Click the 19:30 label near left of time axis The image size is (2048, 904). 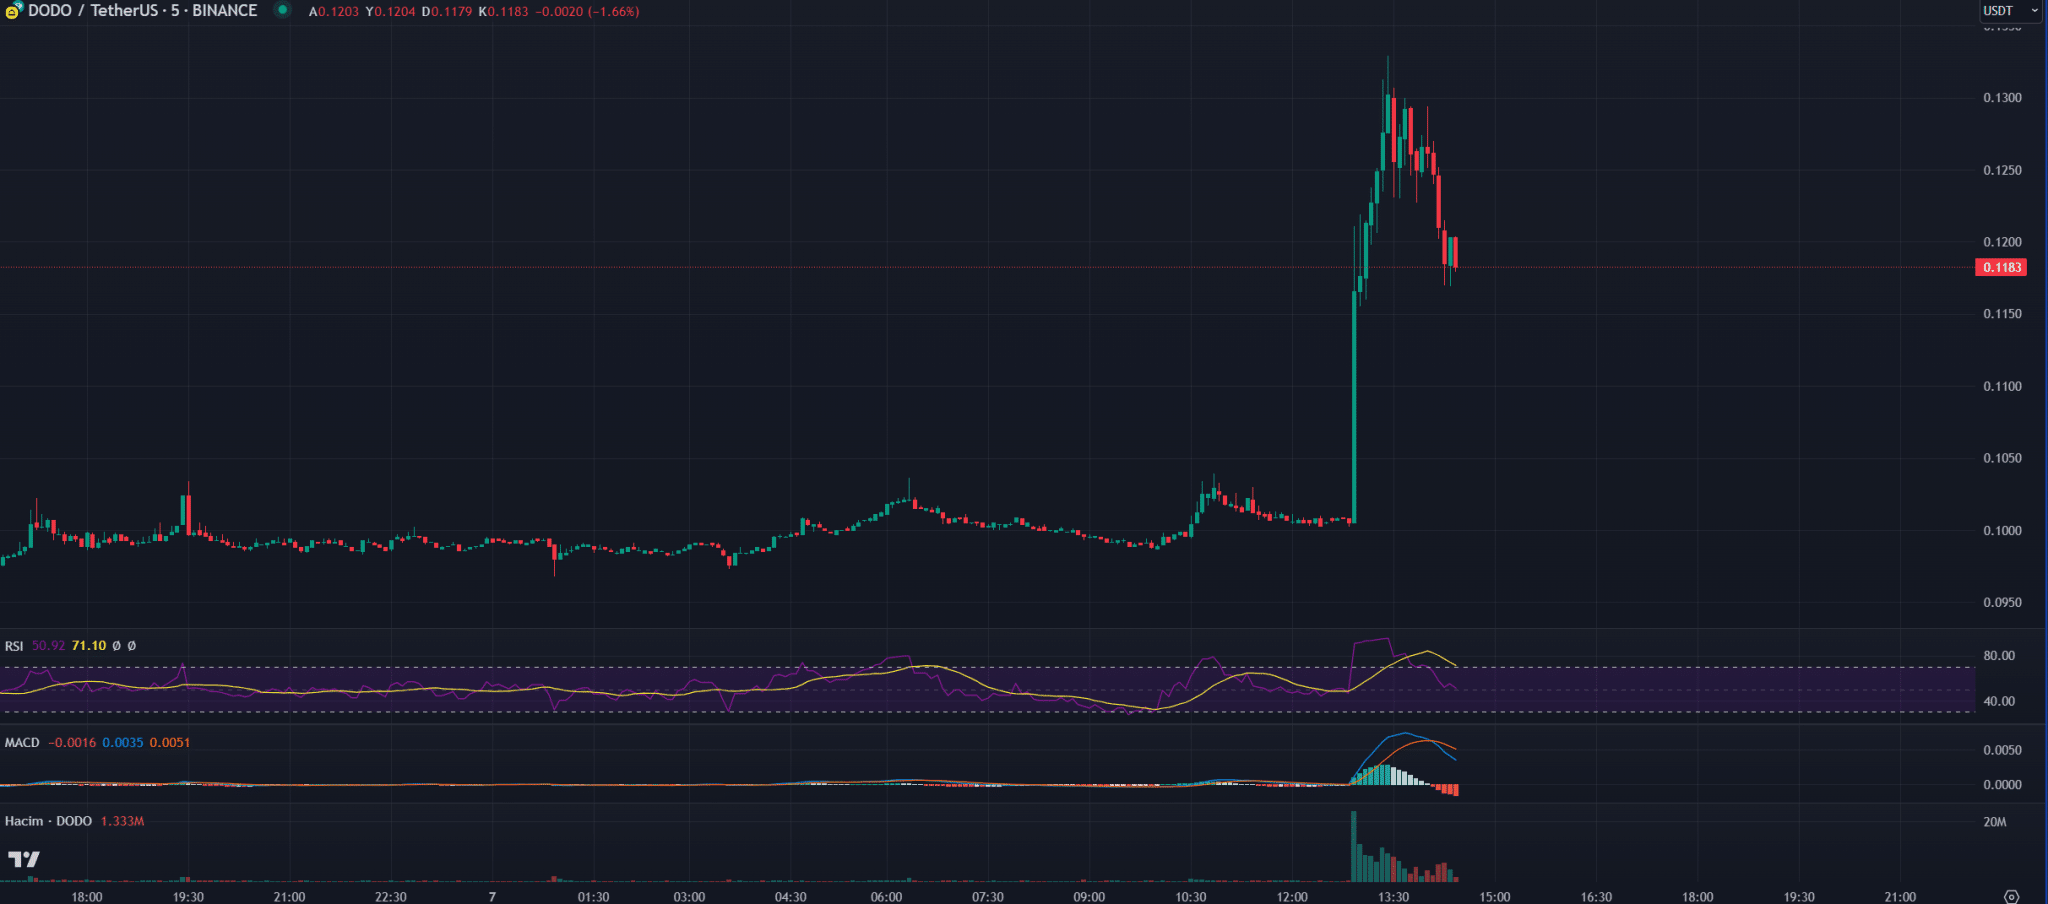[x=188, y=897]
